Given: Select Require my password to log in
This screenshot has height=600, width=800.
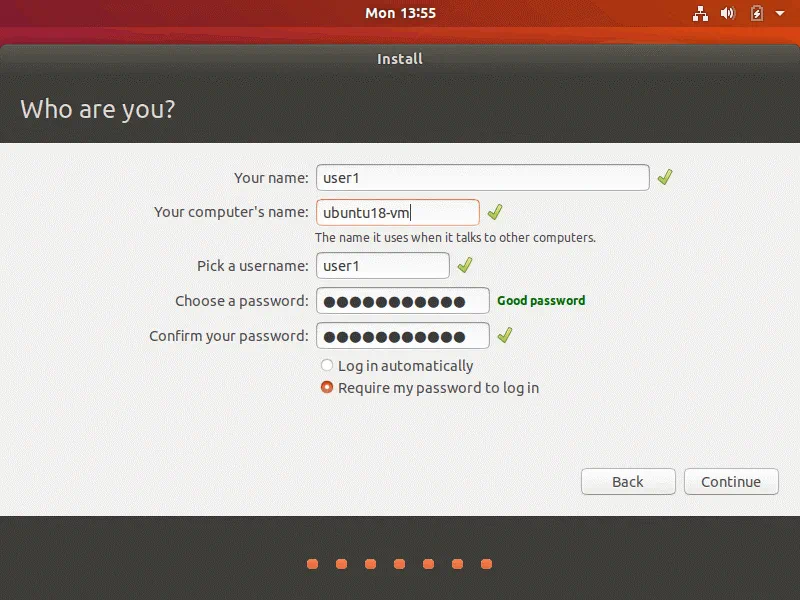Looking at the screenshot, I should (x=326, y=387).
